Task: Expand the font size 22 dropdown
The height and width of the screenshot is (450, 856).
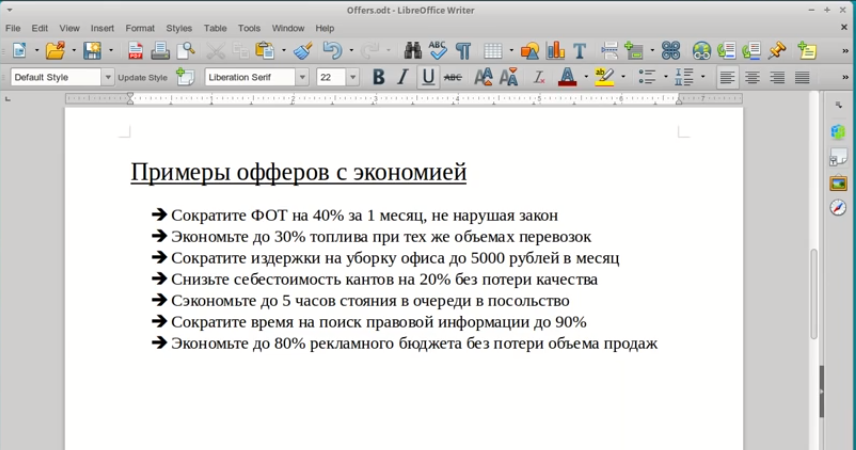Action: [x=353, y=77]
